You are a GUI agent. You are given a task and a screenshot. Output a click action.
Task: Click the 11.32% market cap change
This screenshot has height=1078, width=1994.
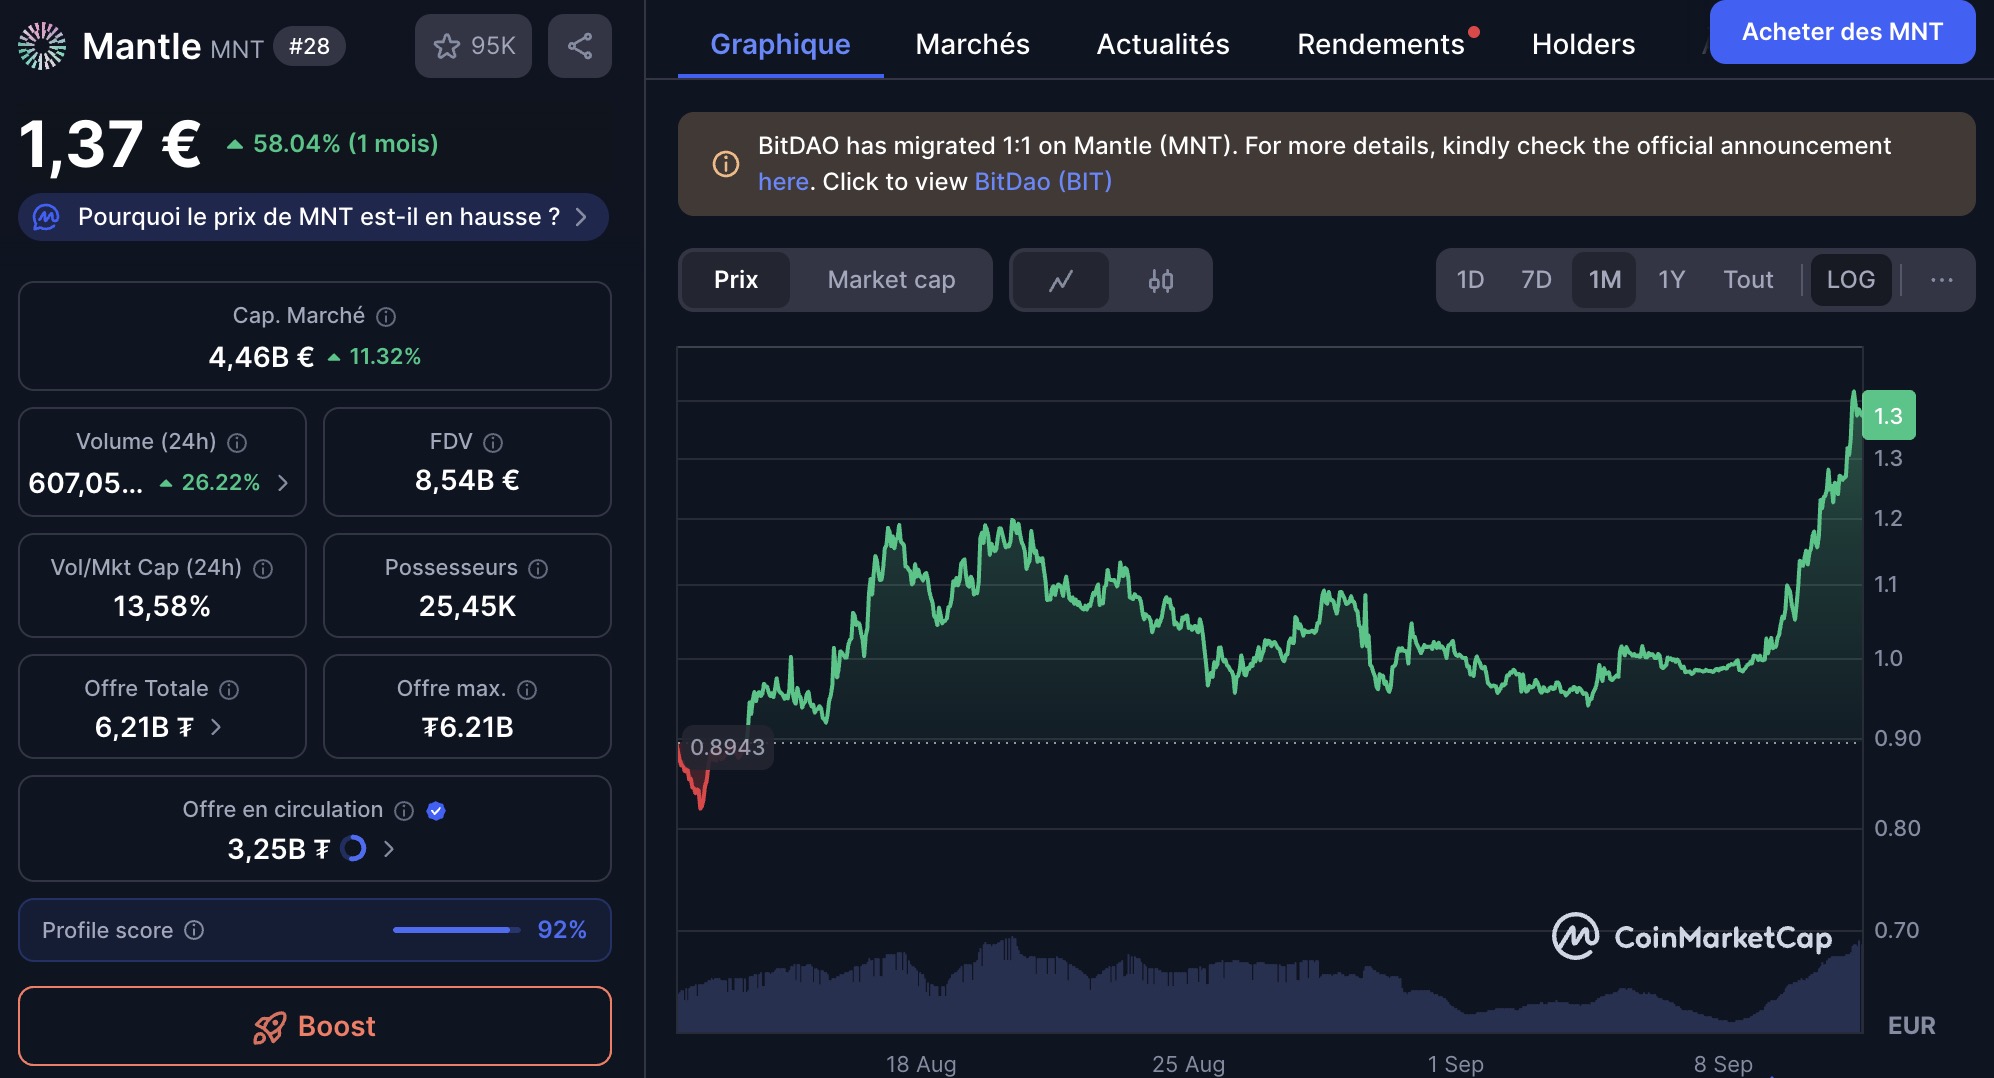click(385, 357)
